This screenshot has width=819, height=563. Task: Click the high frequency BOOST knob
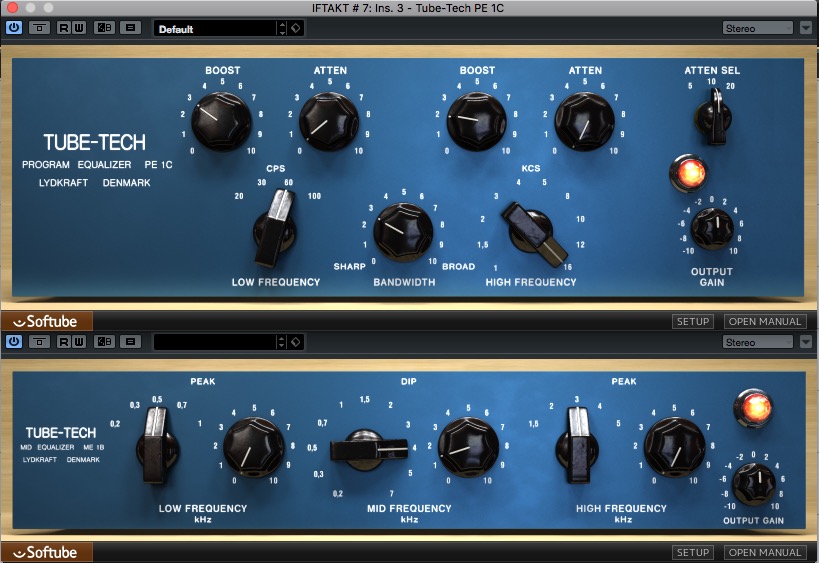476,122
